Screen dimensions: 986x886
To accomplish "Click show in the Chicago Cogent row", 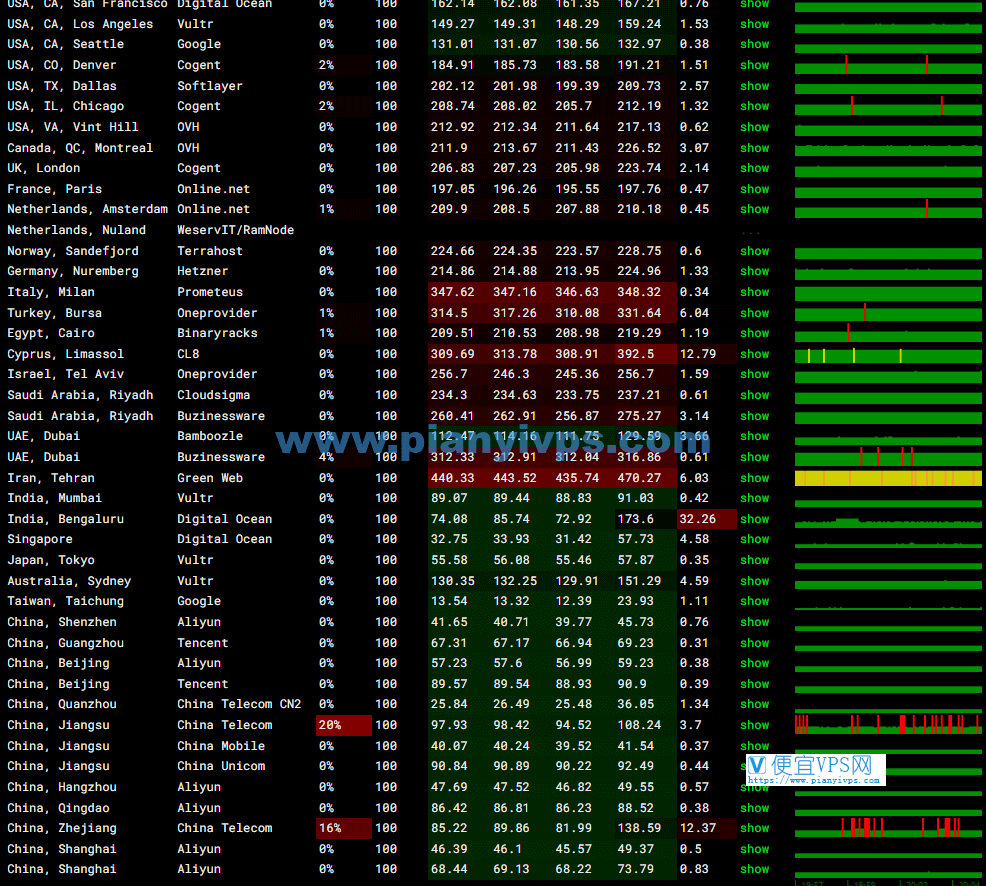I will pos(755,106).
